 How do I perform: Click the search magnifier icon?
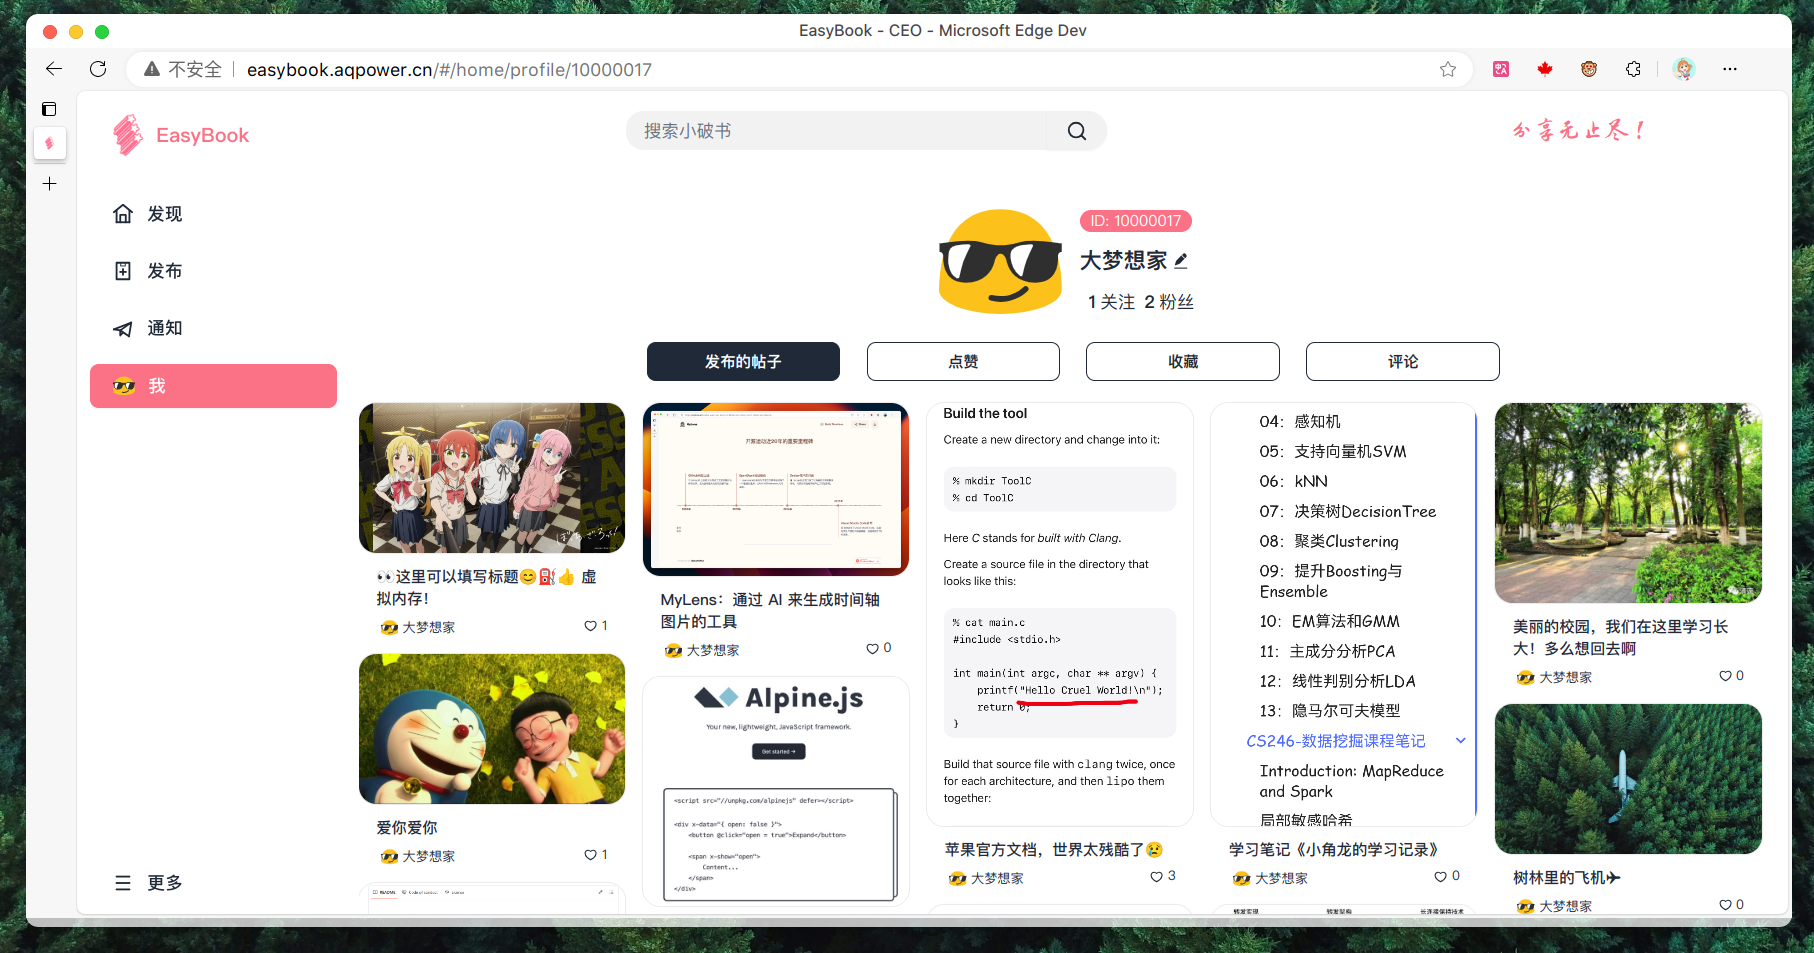coord(1076,131)
